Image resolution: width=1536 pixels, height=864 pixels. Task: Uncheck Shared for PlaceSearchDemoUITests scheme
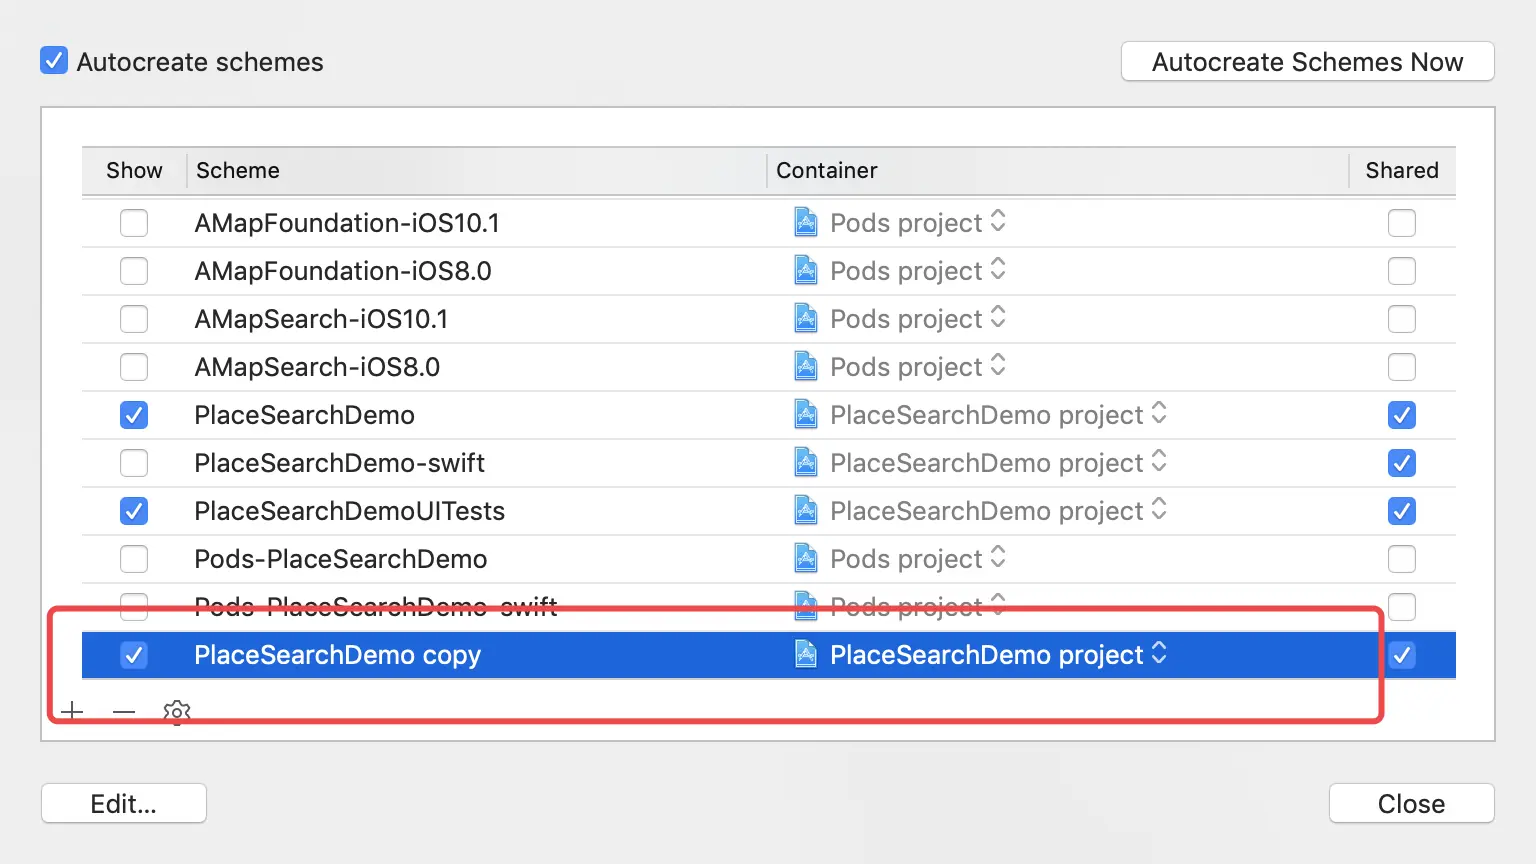(x=1402, y=511)
